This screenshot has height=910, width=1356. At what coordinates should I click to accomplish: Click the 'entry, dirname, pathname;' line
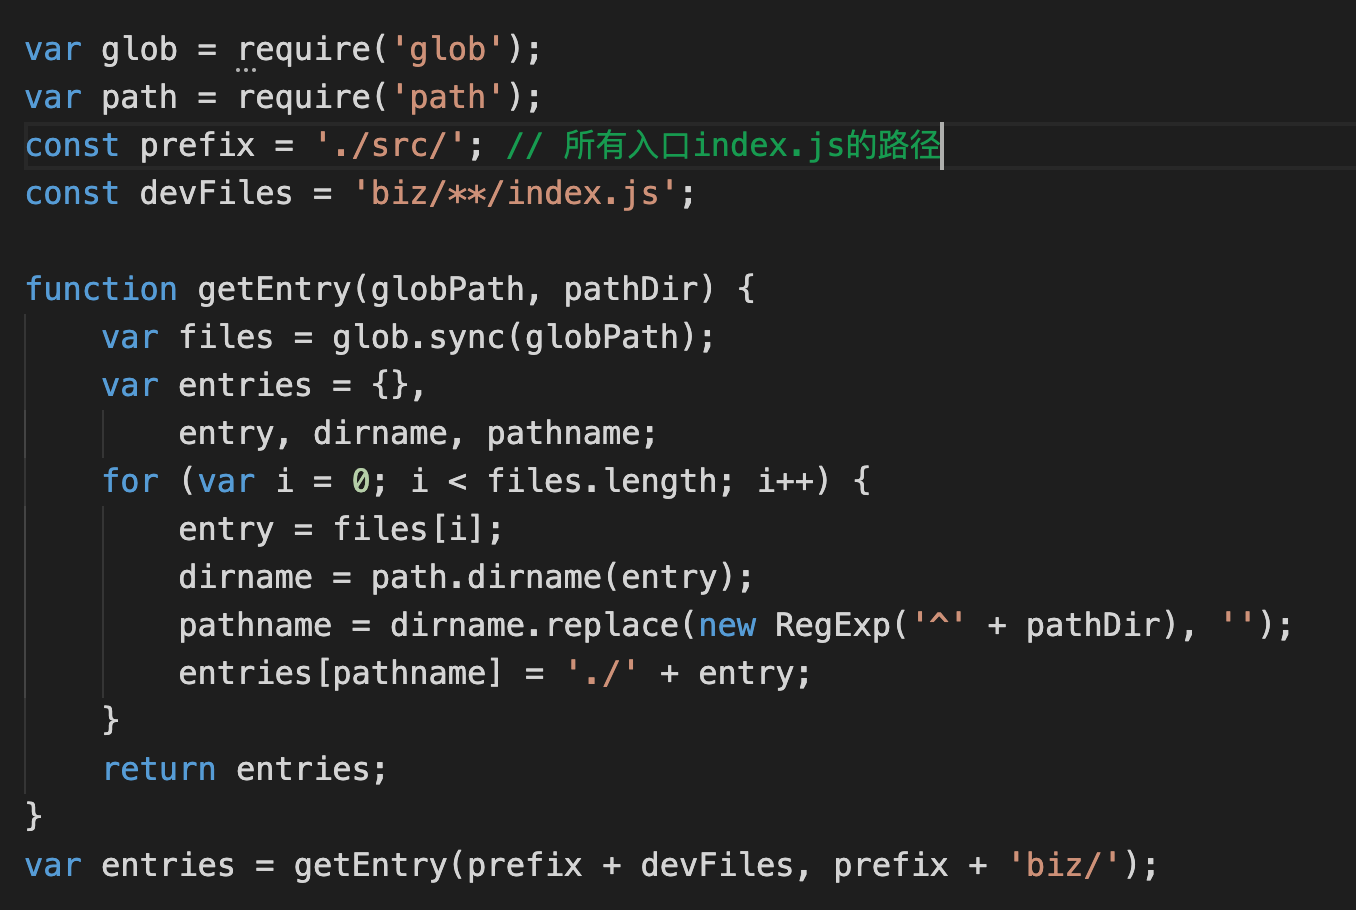point(418,433)
